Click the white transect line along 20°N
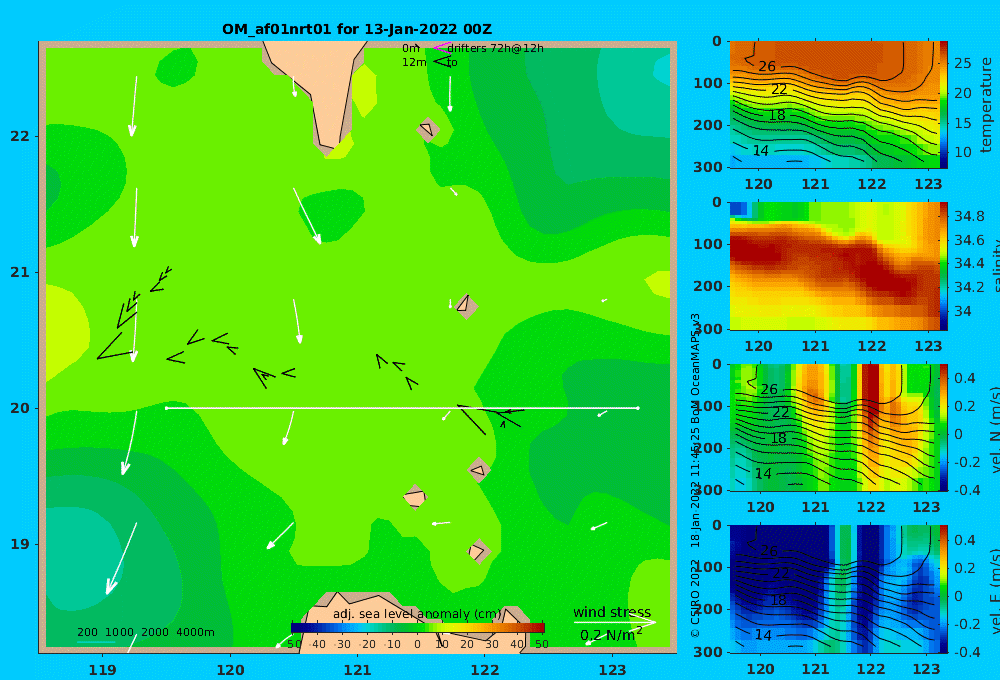 pyautogui.click(x=402, y=408)
